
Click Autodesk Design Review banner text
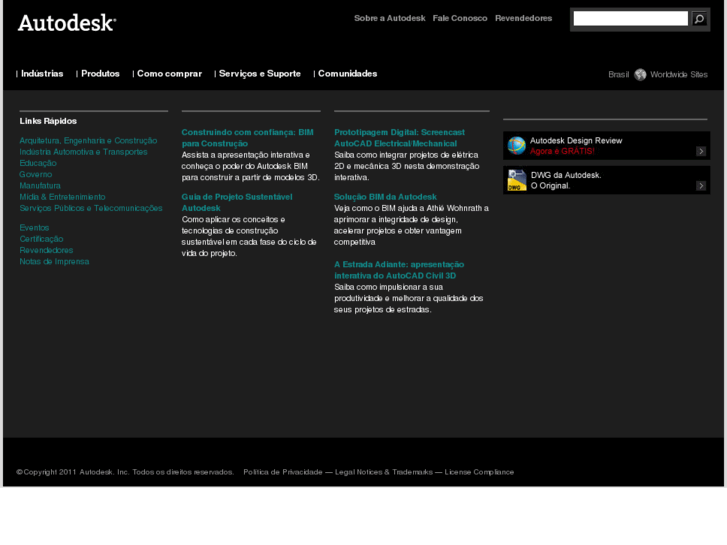coord(576,141)
